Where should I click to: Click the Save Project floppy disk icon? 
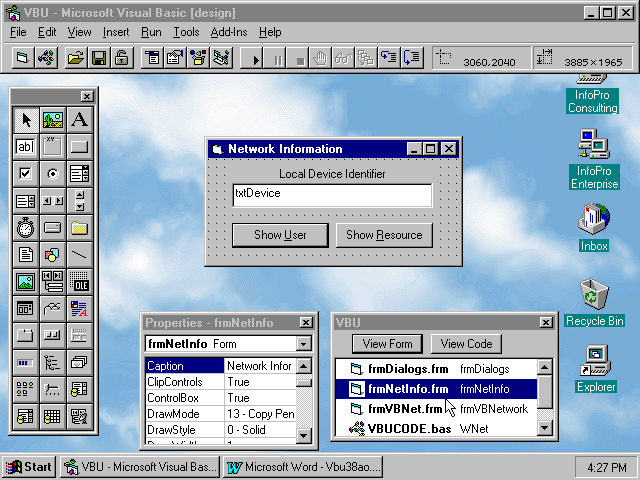point(99,58)
